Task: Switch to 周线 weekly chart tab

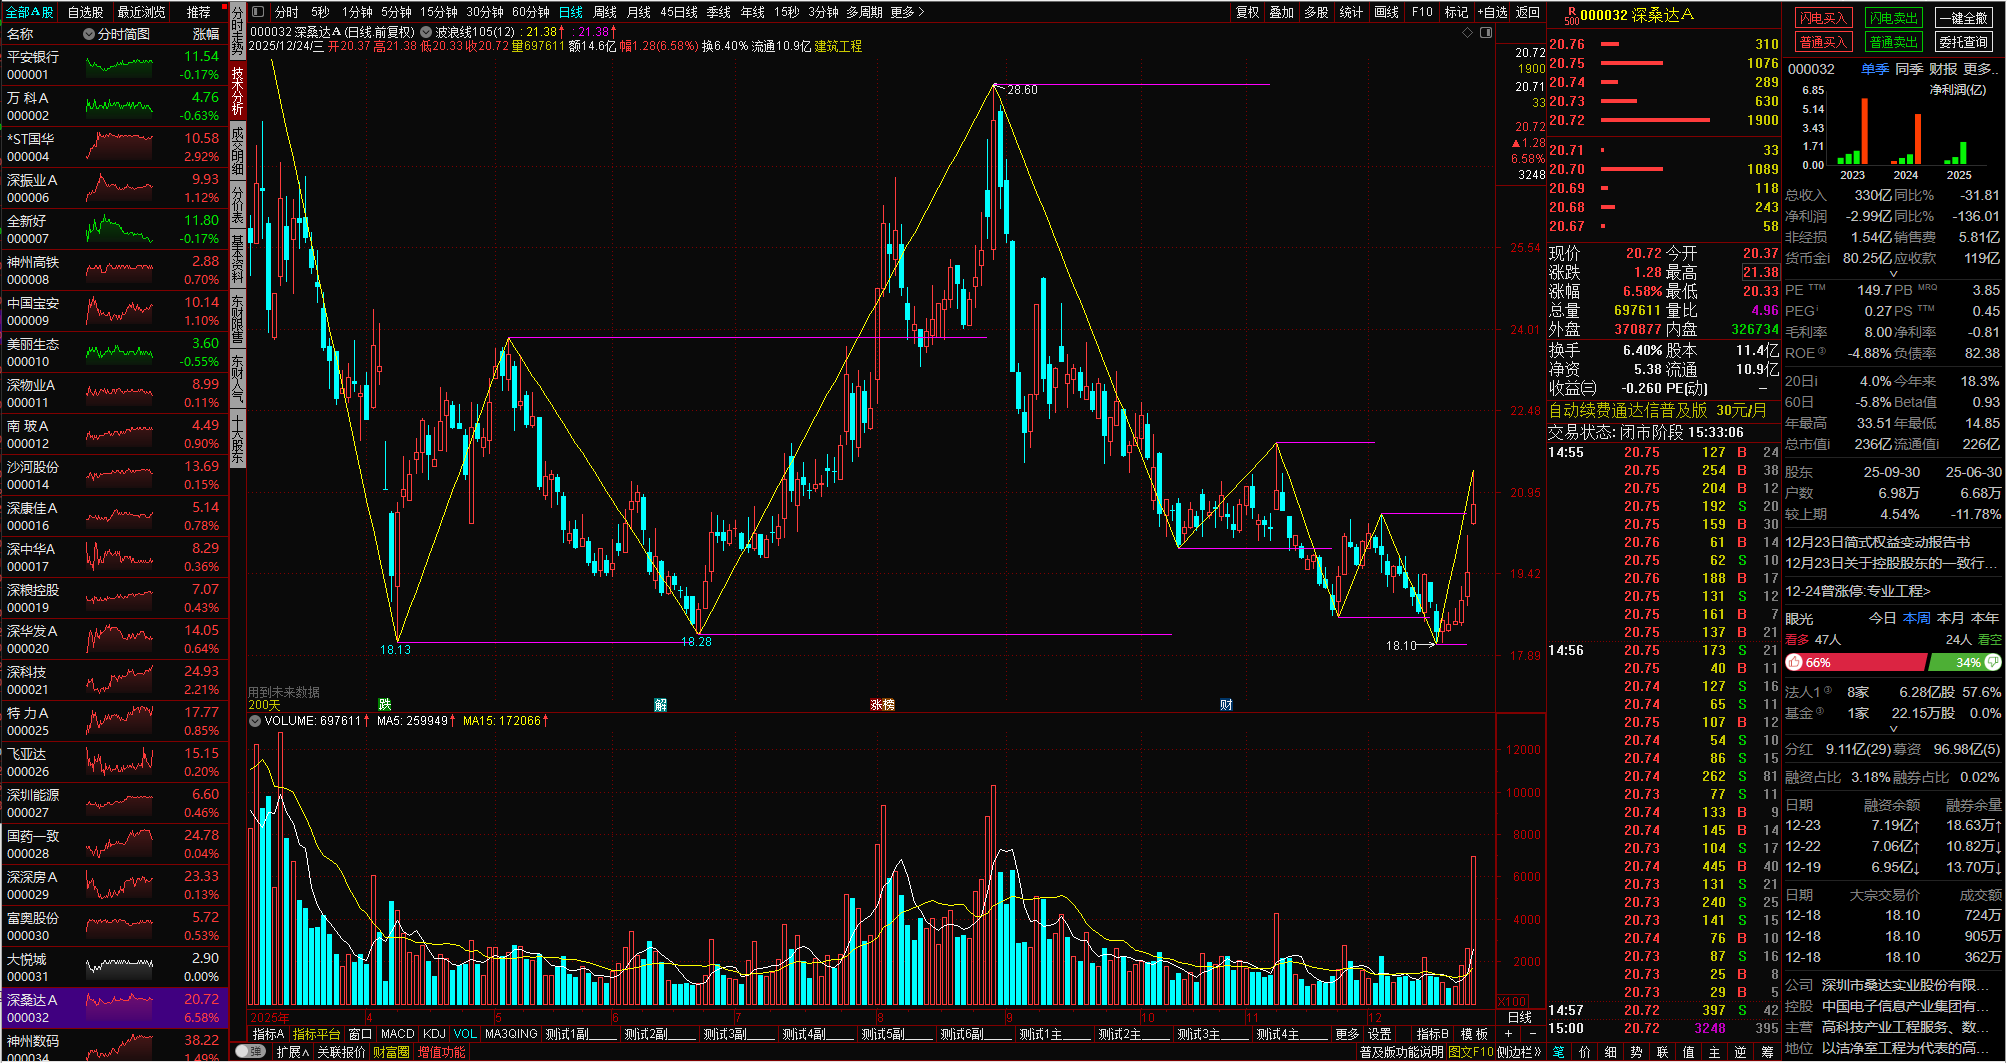Action: (605, 12)
